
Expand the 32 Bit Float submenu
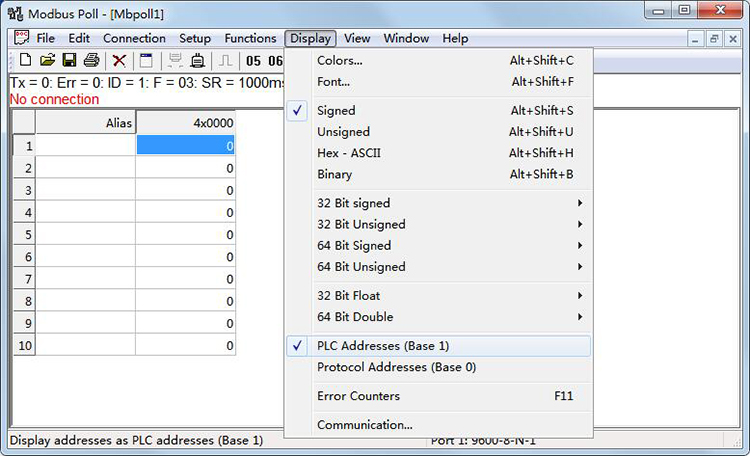(439, 296)
